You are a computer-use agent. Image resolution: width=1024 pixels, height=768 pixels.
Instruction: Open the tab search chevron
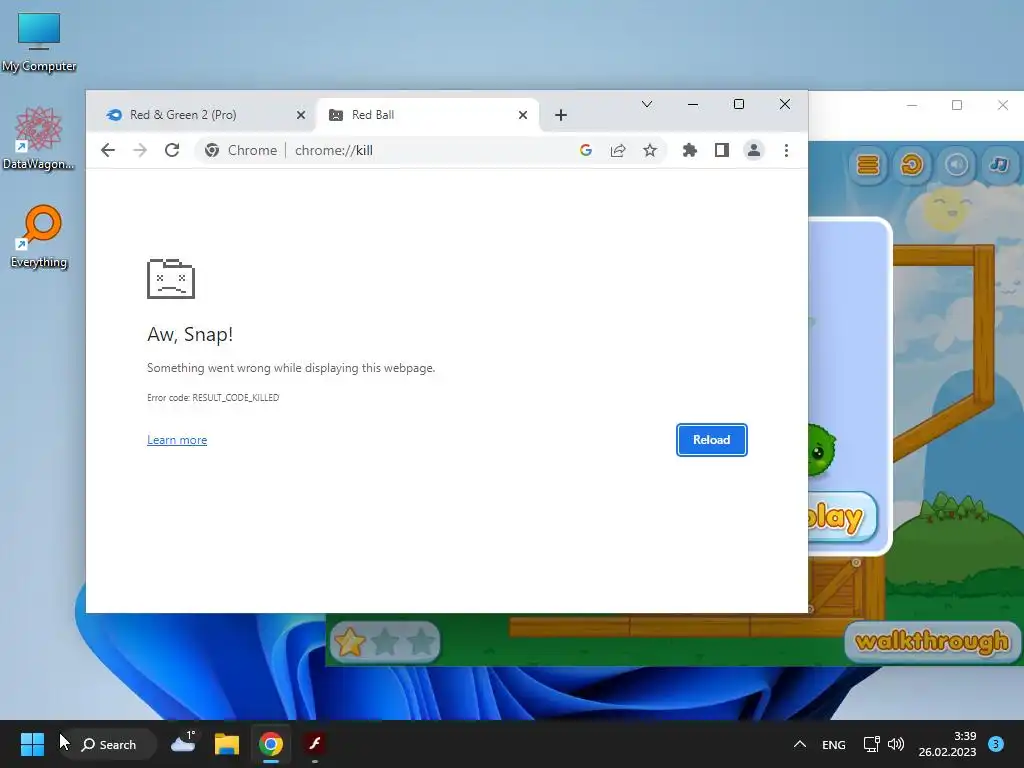647,104
